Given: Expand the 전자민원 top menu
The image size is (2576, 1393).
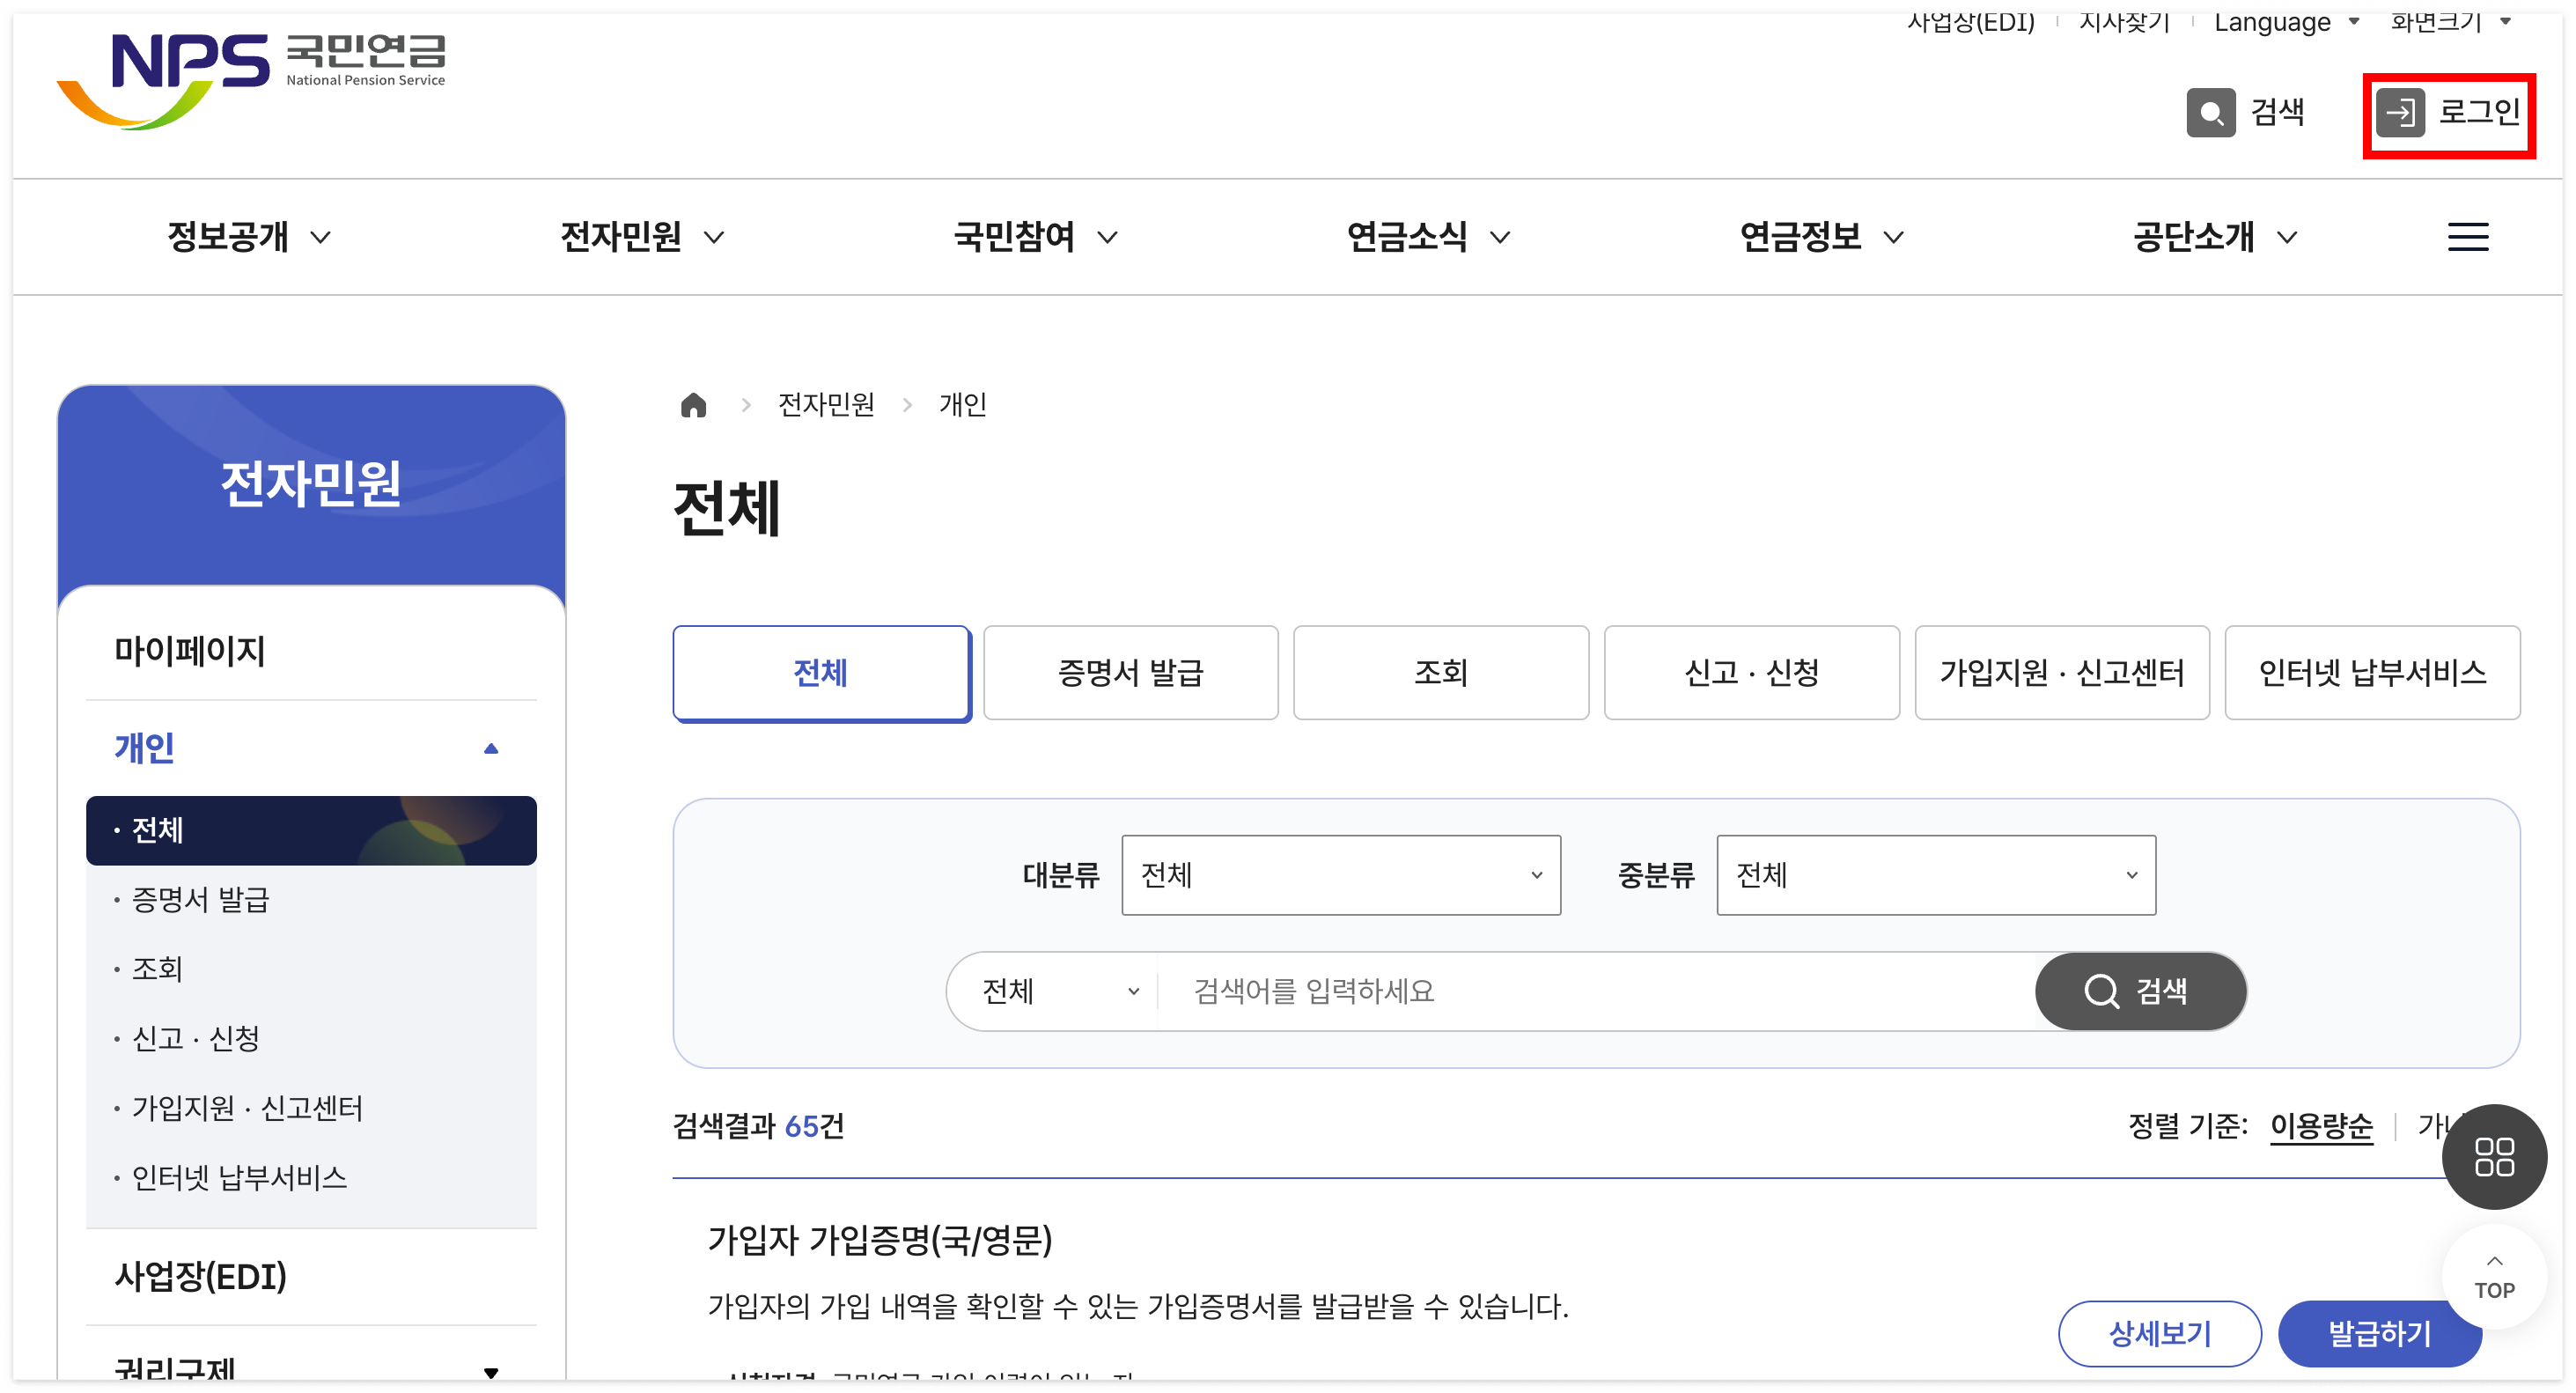Looking at the screenshot, I should tap(642, 237).
